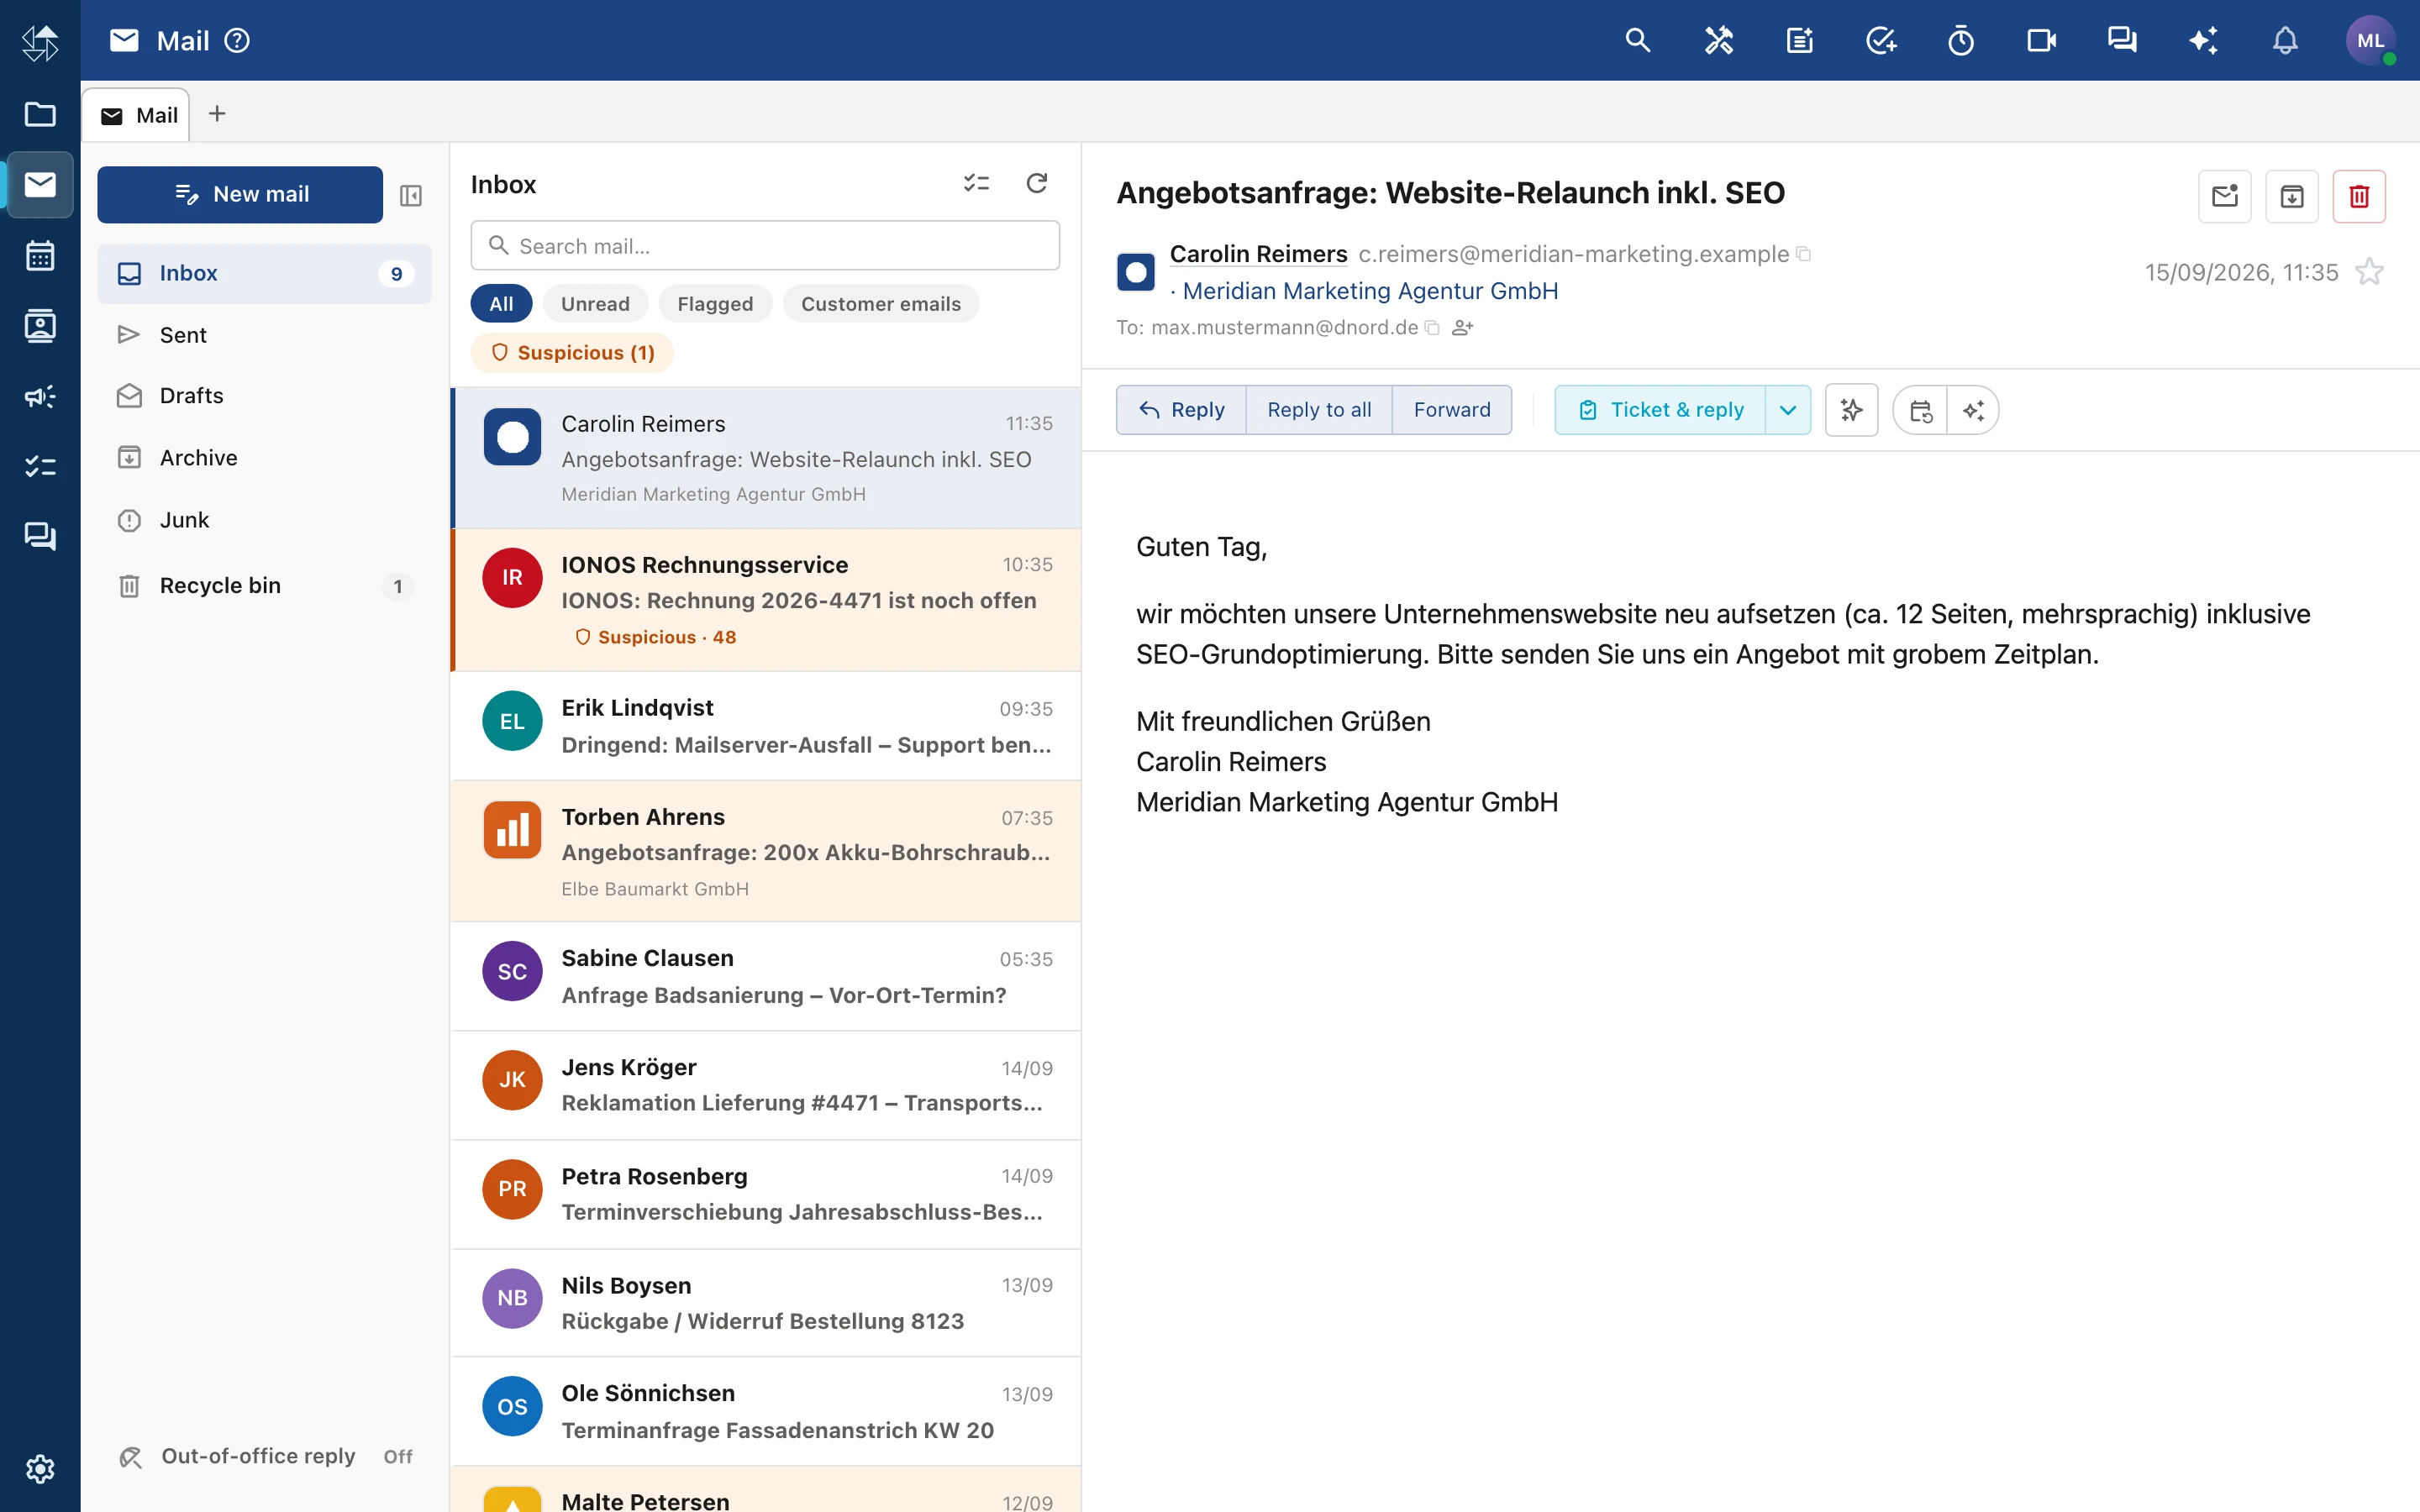
Task: Open the Recycle bin folder
Action: point(264,585)
